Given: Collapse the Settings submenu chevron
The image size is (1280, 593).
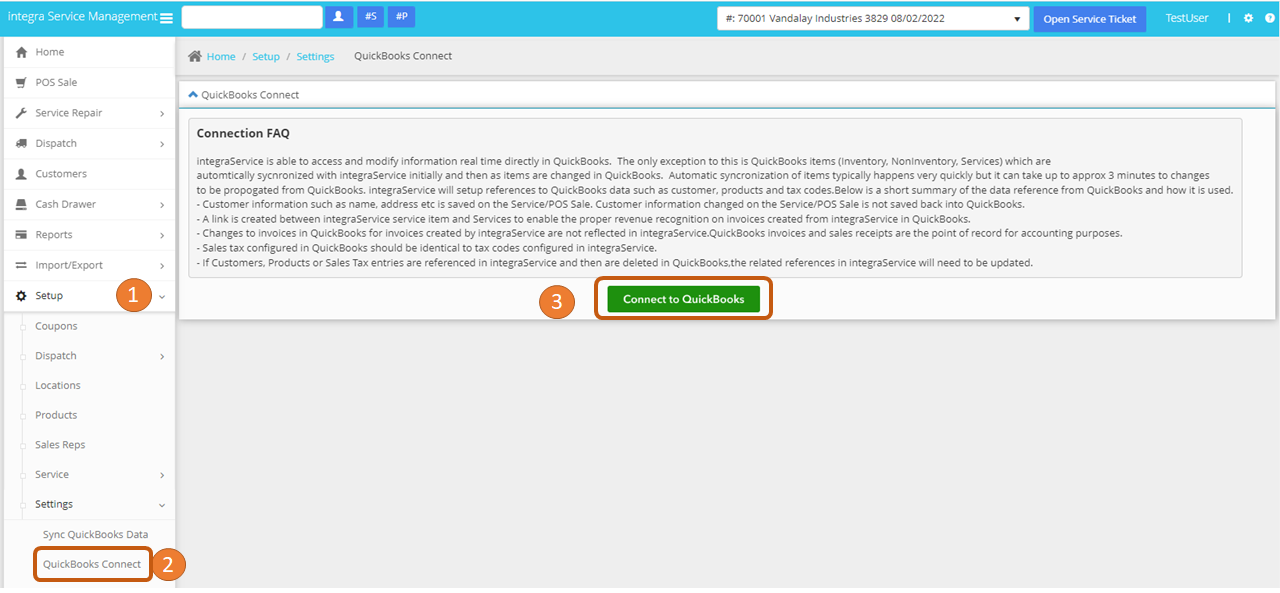Looking at the screenshot, I should [162, 505].
